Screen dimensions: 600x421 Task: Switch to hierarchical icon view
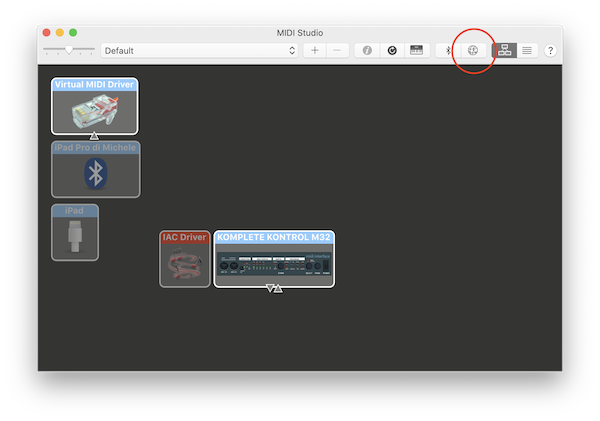tap(504, 51)
